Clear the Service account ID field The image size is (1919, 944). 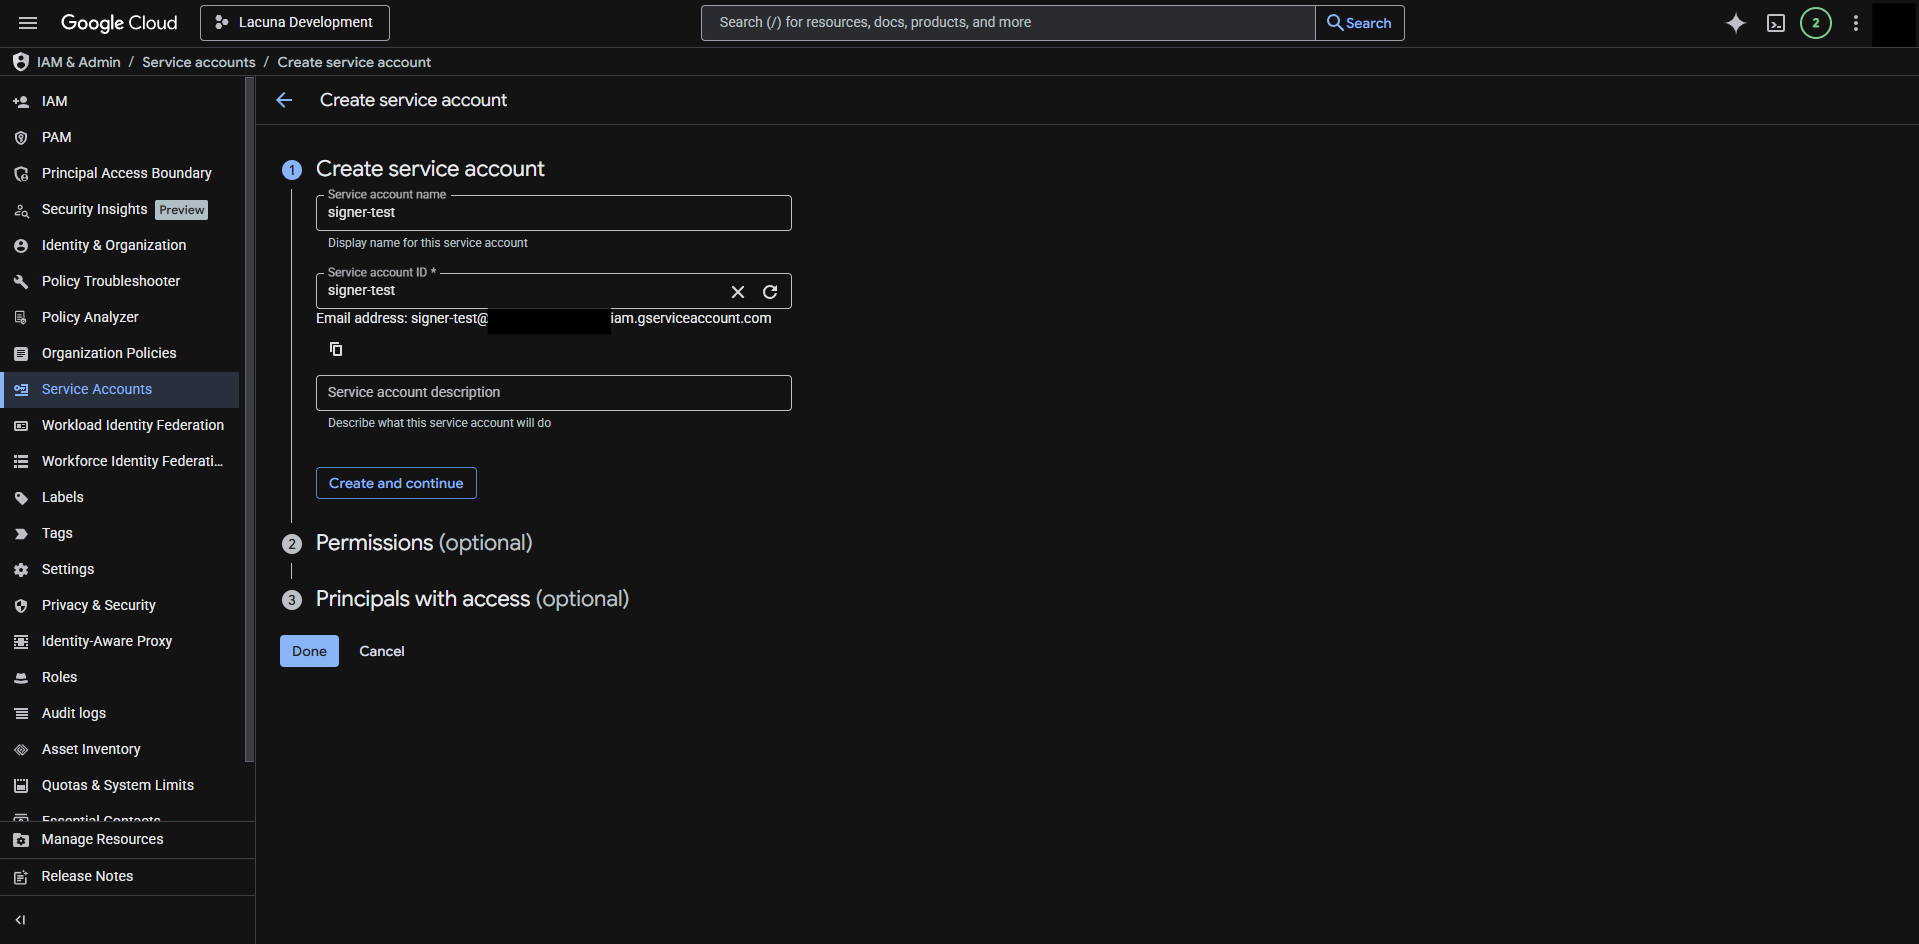point(738,292)
